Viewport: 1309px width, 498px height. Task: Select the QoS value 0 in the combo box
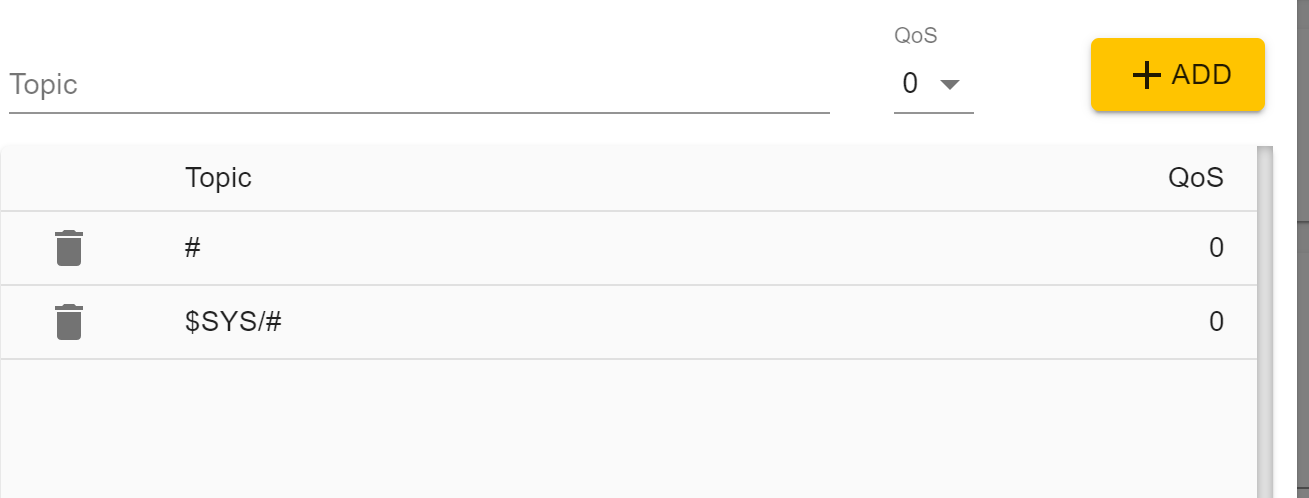point(910,84)
